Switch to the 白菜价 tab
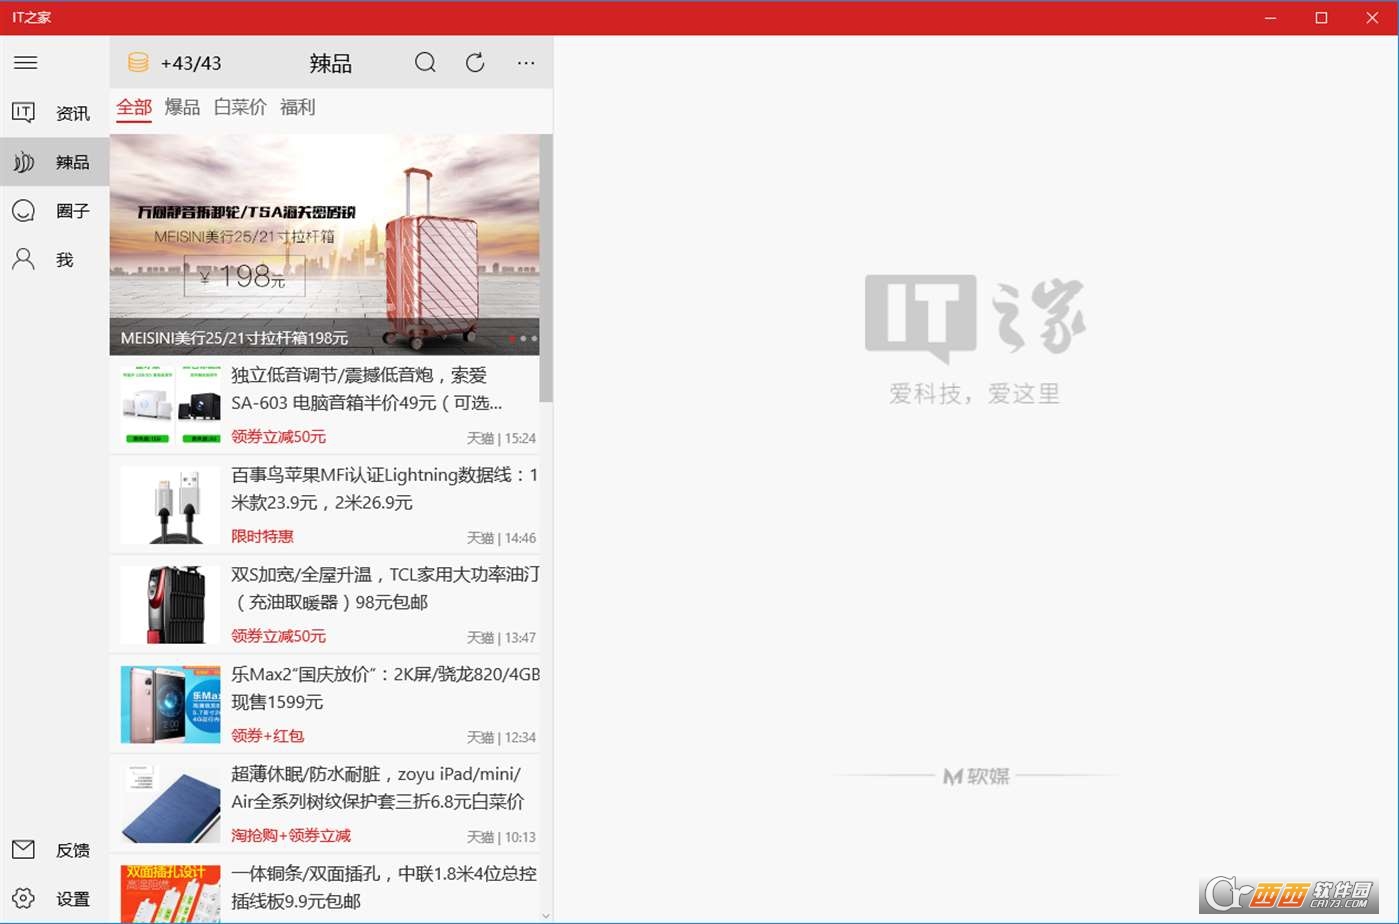1399x924 pixels. tap(240, 107)
